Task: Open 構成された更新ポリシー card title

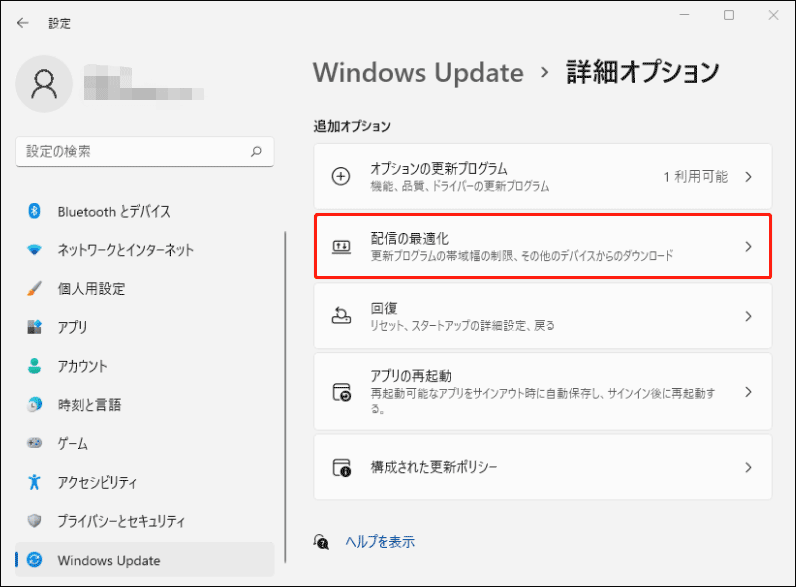Action: coord(434,467)
